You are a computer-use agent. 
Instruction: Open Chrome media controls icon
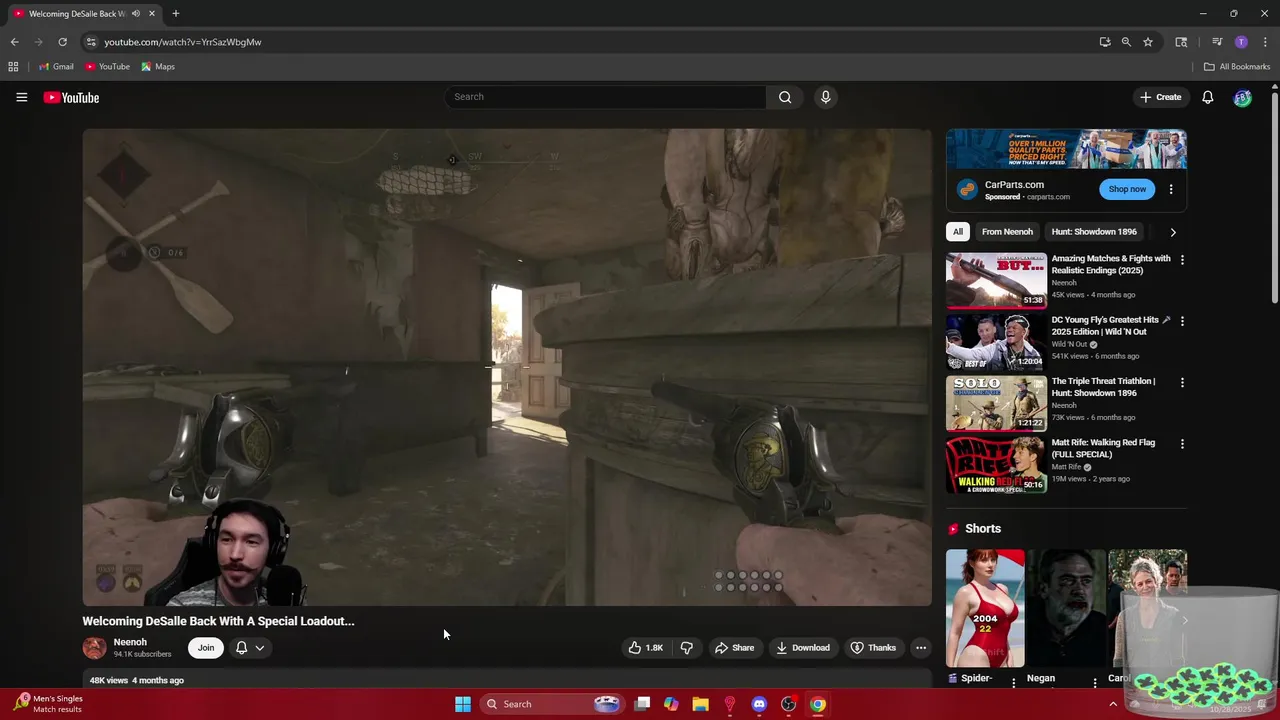pyautogui.click(x=1217, y=42)
